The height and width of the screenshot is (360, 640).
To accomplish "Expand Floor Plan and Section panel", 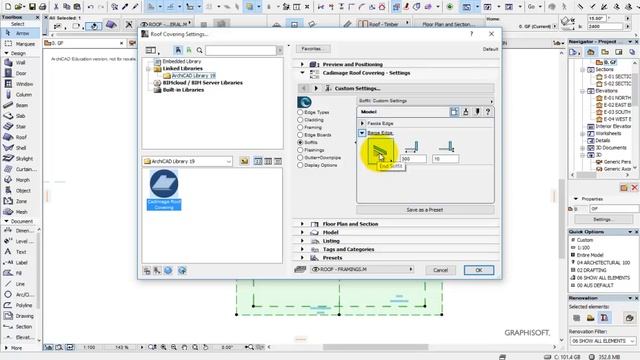I will pyautogui.click(x=302, y=224).
